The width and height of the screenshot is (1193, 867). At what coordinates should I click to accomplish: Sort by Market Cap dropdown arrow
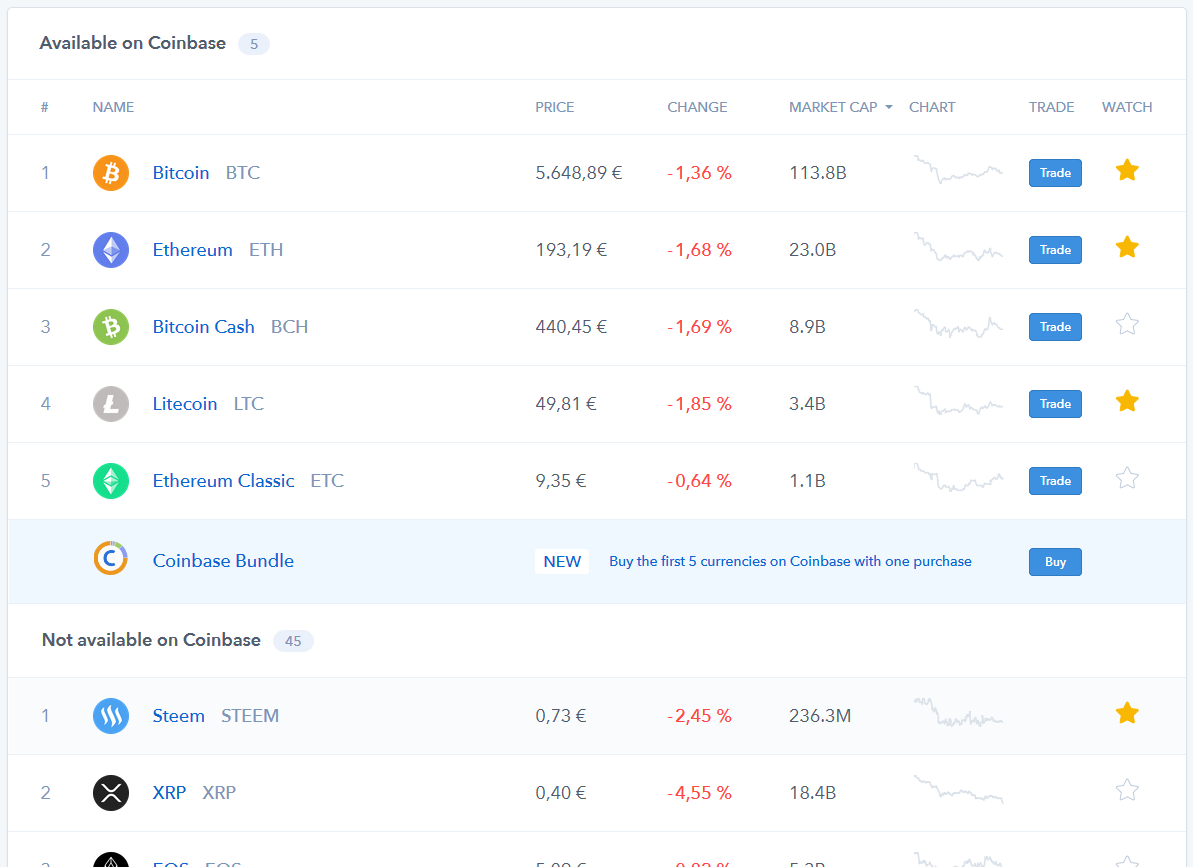pyautogui.click(x=889, y=107)
